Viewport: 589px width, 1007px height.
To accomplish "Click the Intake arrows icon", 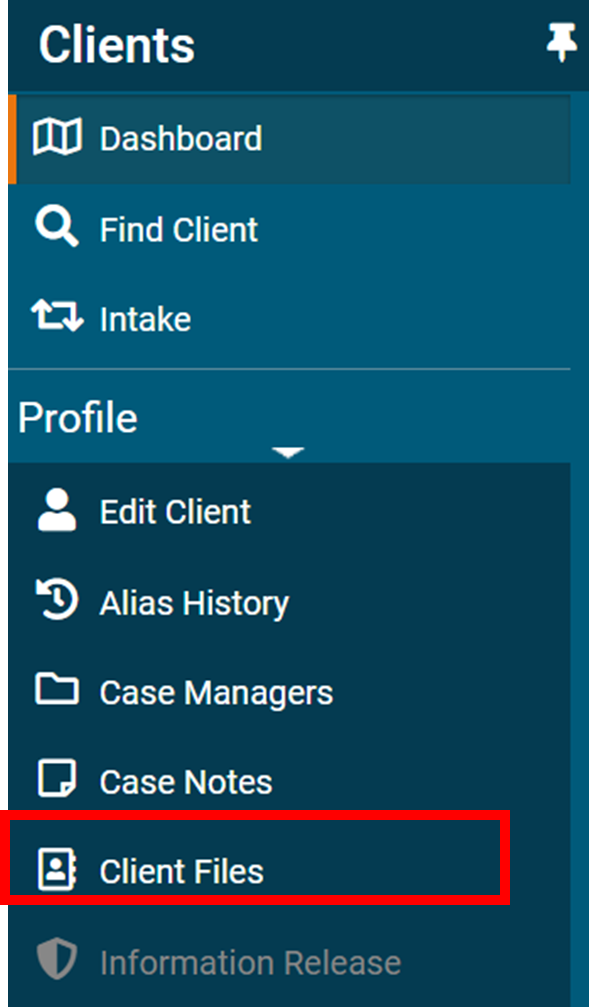I will (58, 318).
